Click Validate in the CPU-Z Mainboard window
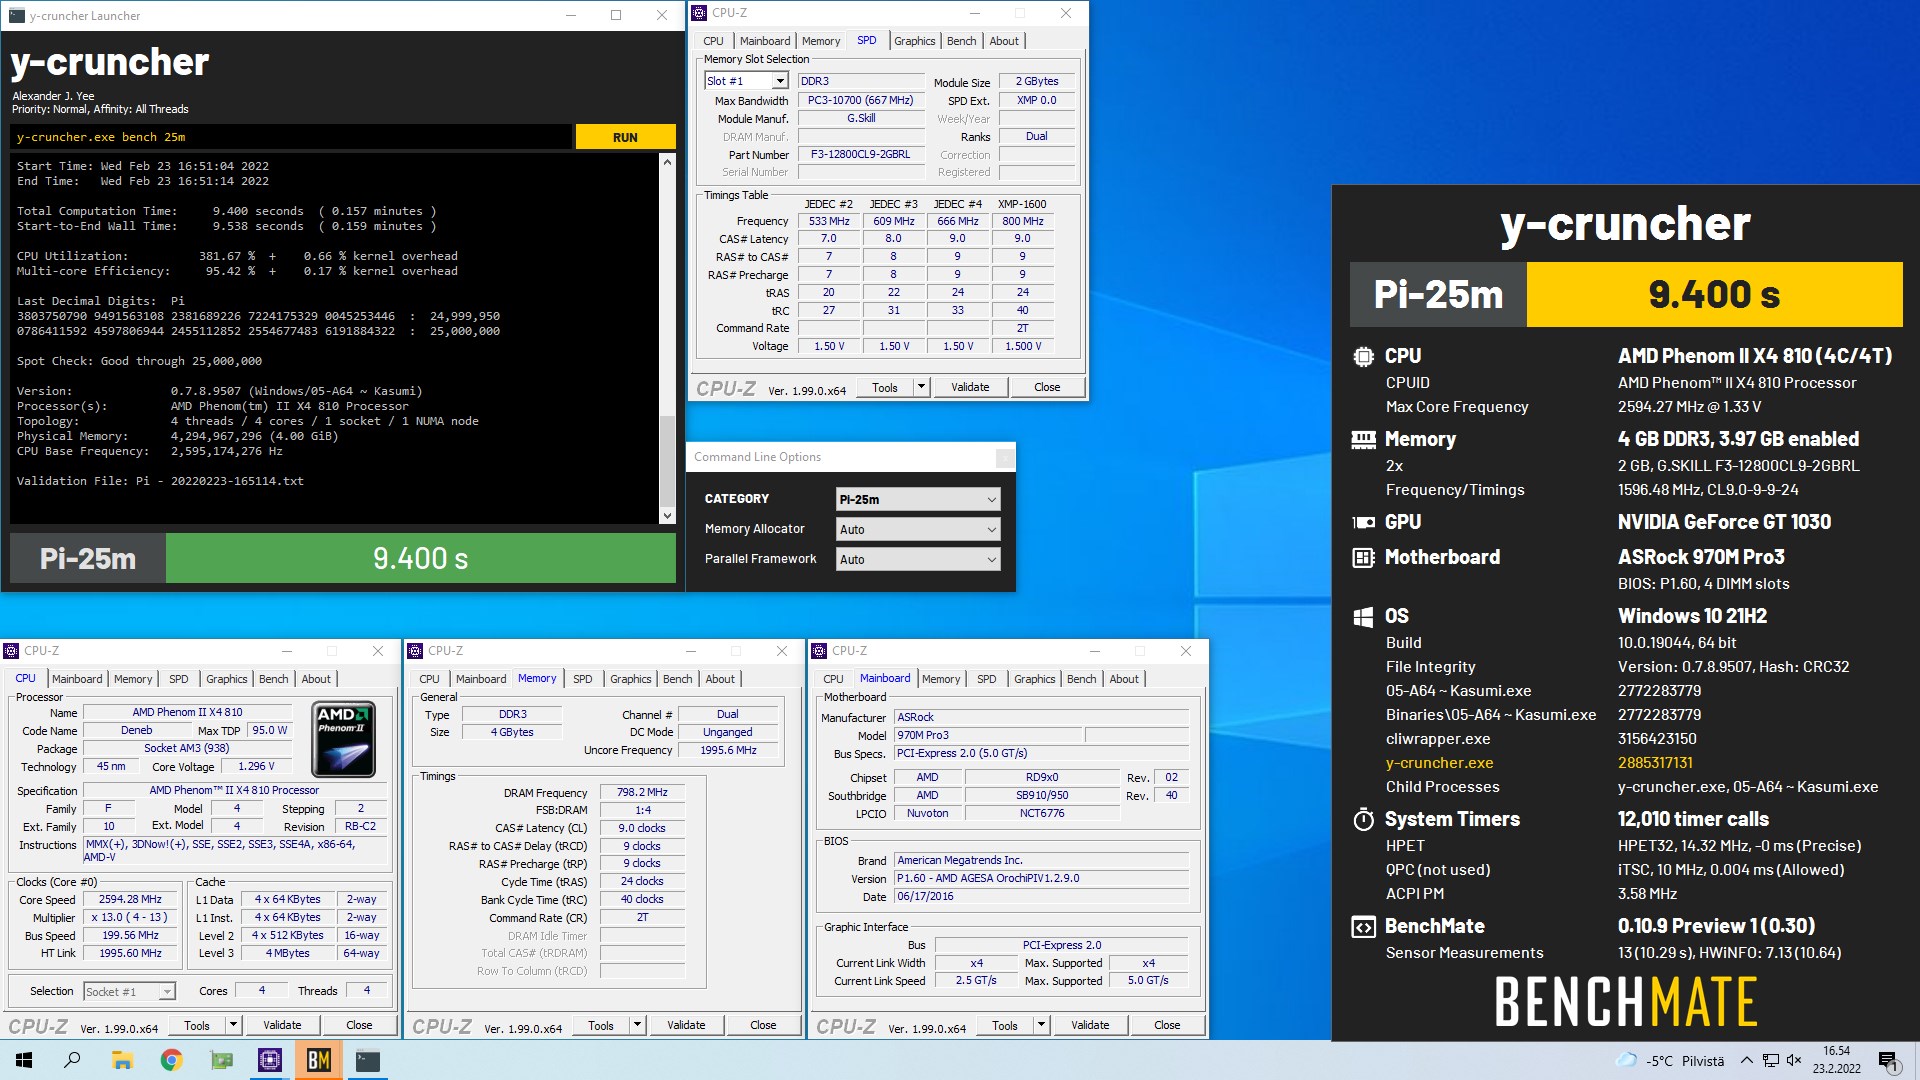The image size is (1920, 1080). (x=1090, y=1025)
